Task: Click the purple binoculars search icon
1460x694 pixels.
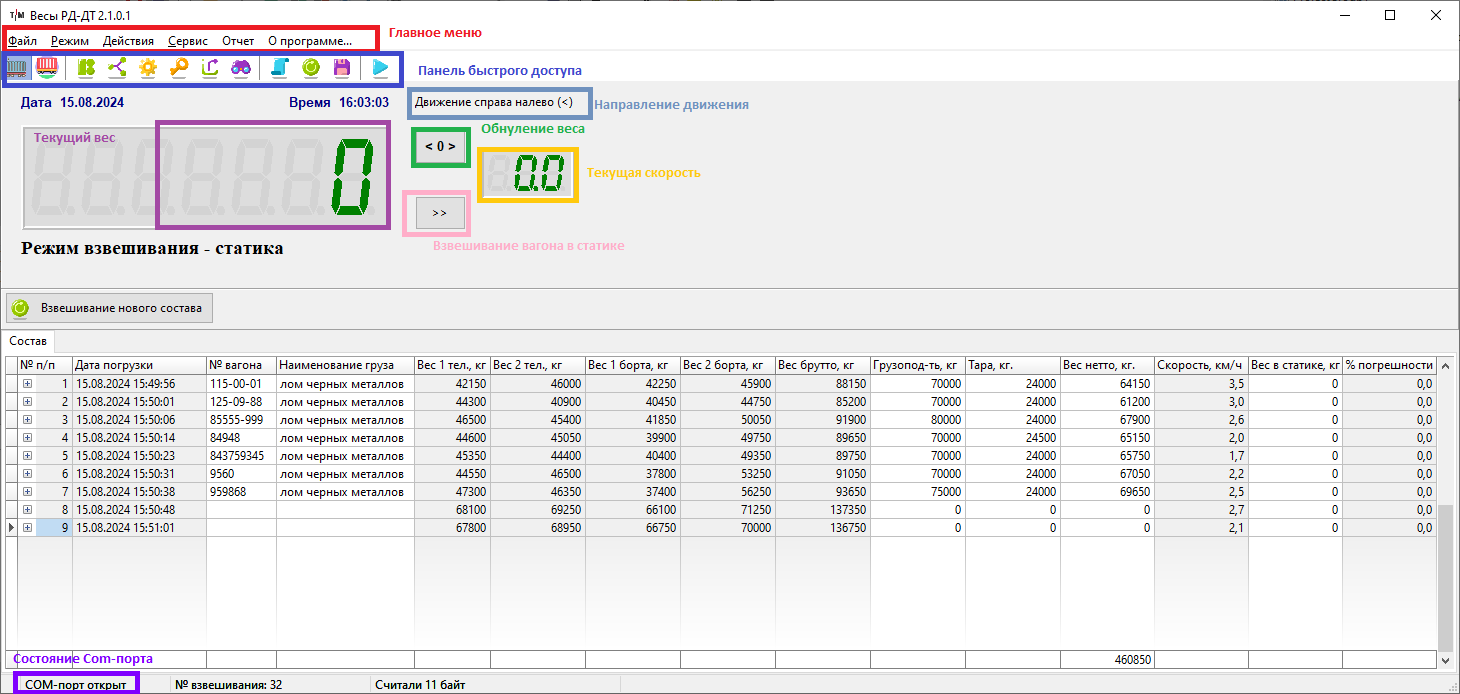Action: click(241, 68)
